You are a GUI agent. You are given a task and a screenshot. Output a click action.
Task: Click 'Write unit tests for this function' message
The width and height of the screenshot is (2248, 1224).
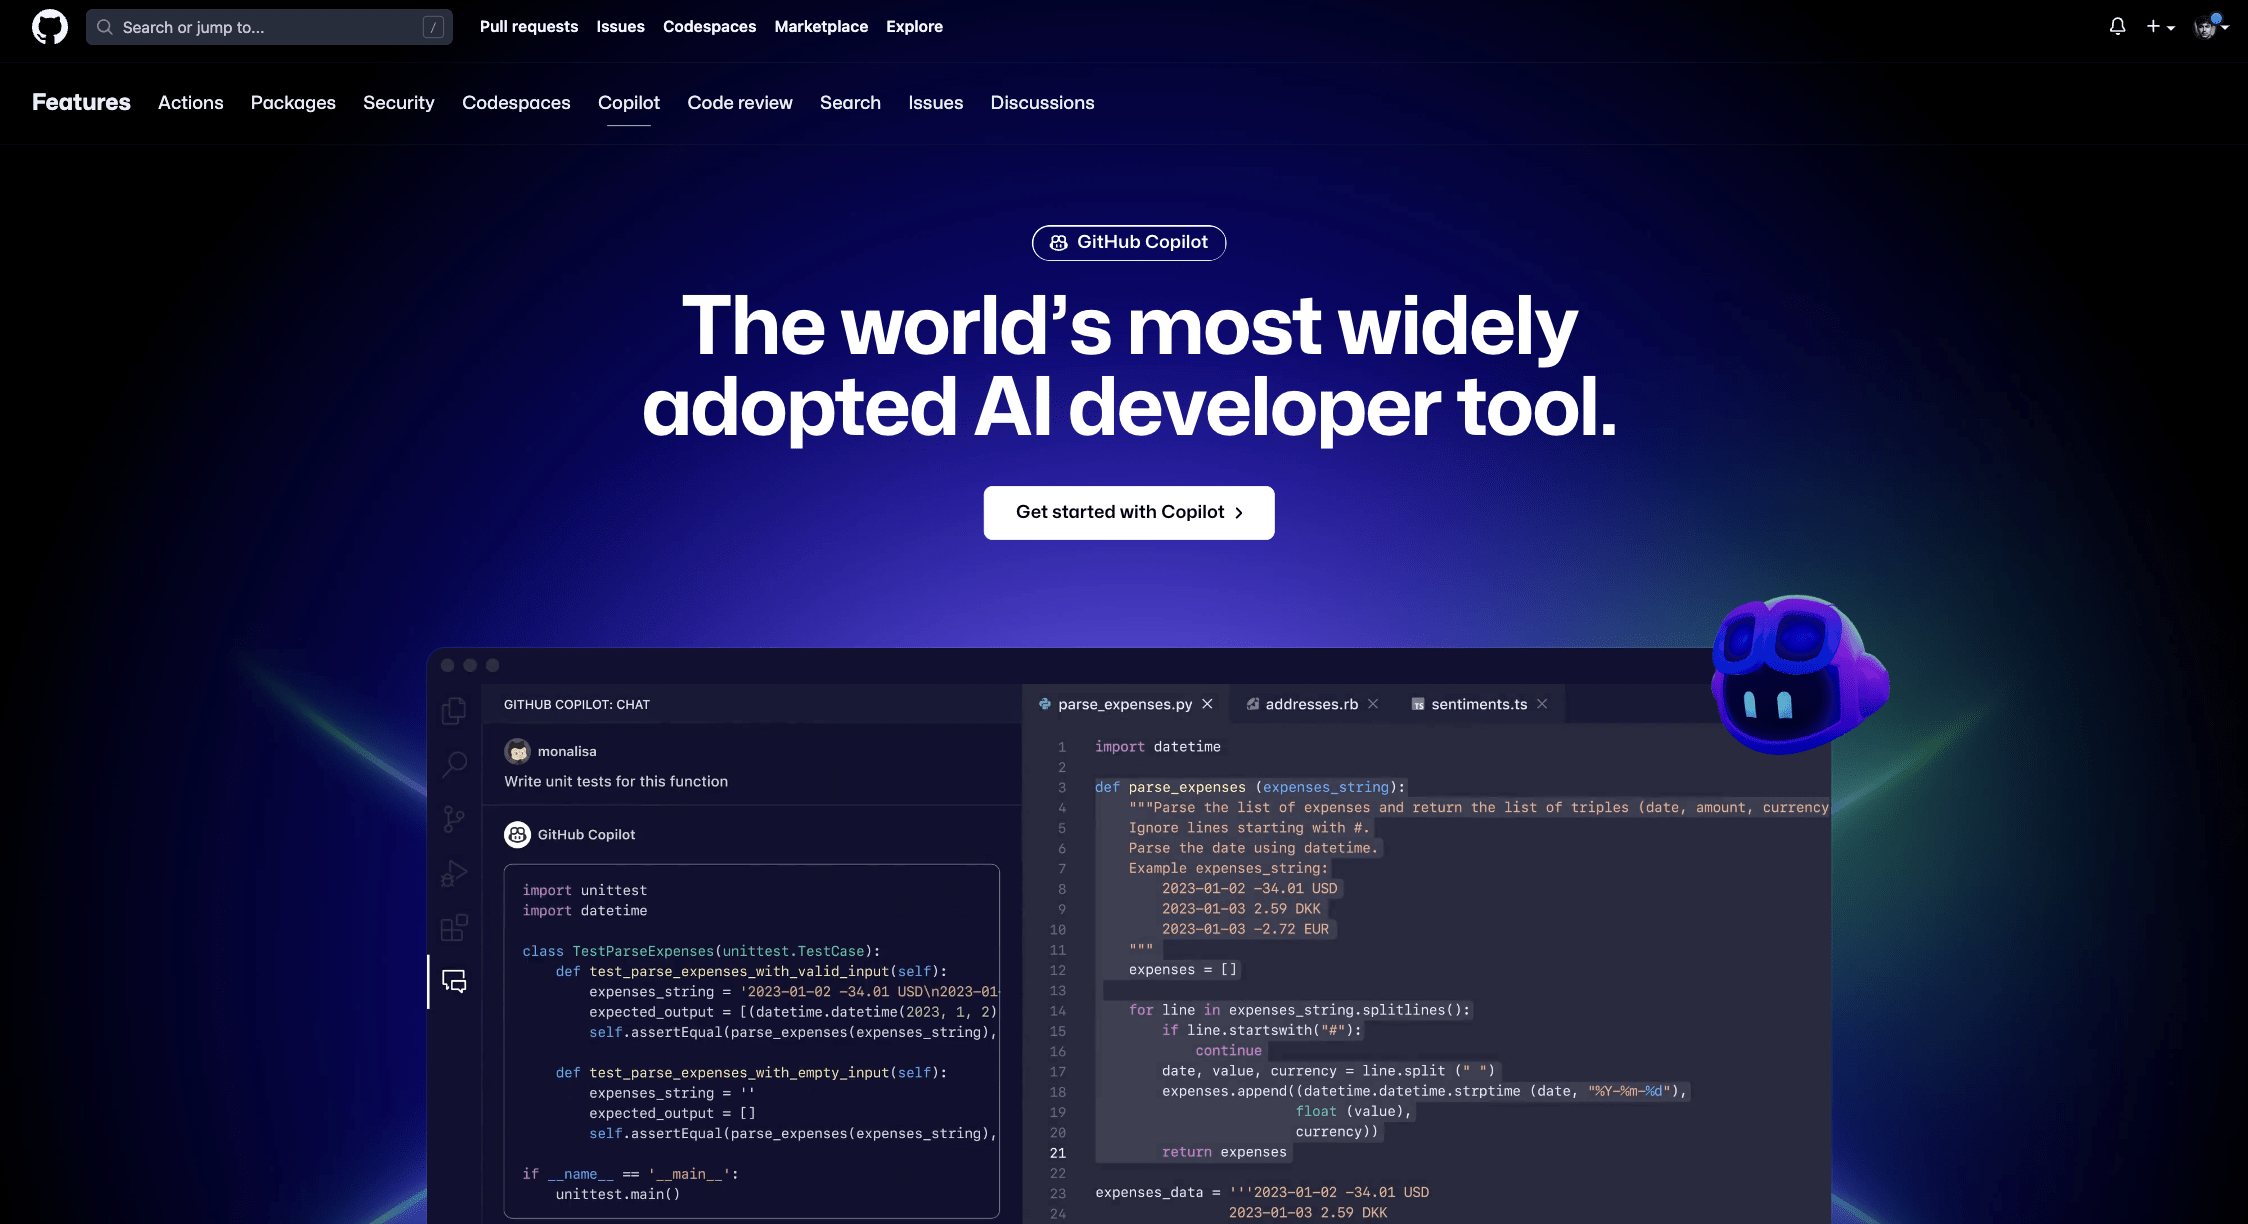click(616, 782)
